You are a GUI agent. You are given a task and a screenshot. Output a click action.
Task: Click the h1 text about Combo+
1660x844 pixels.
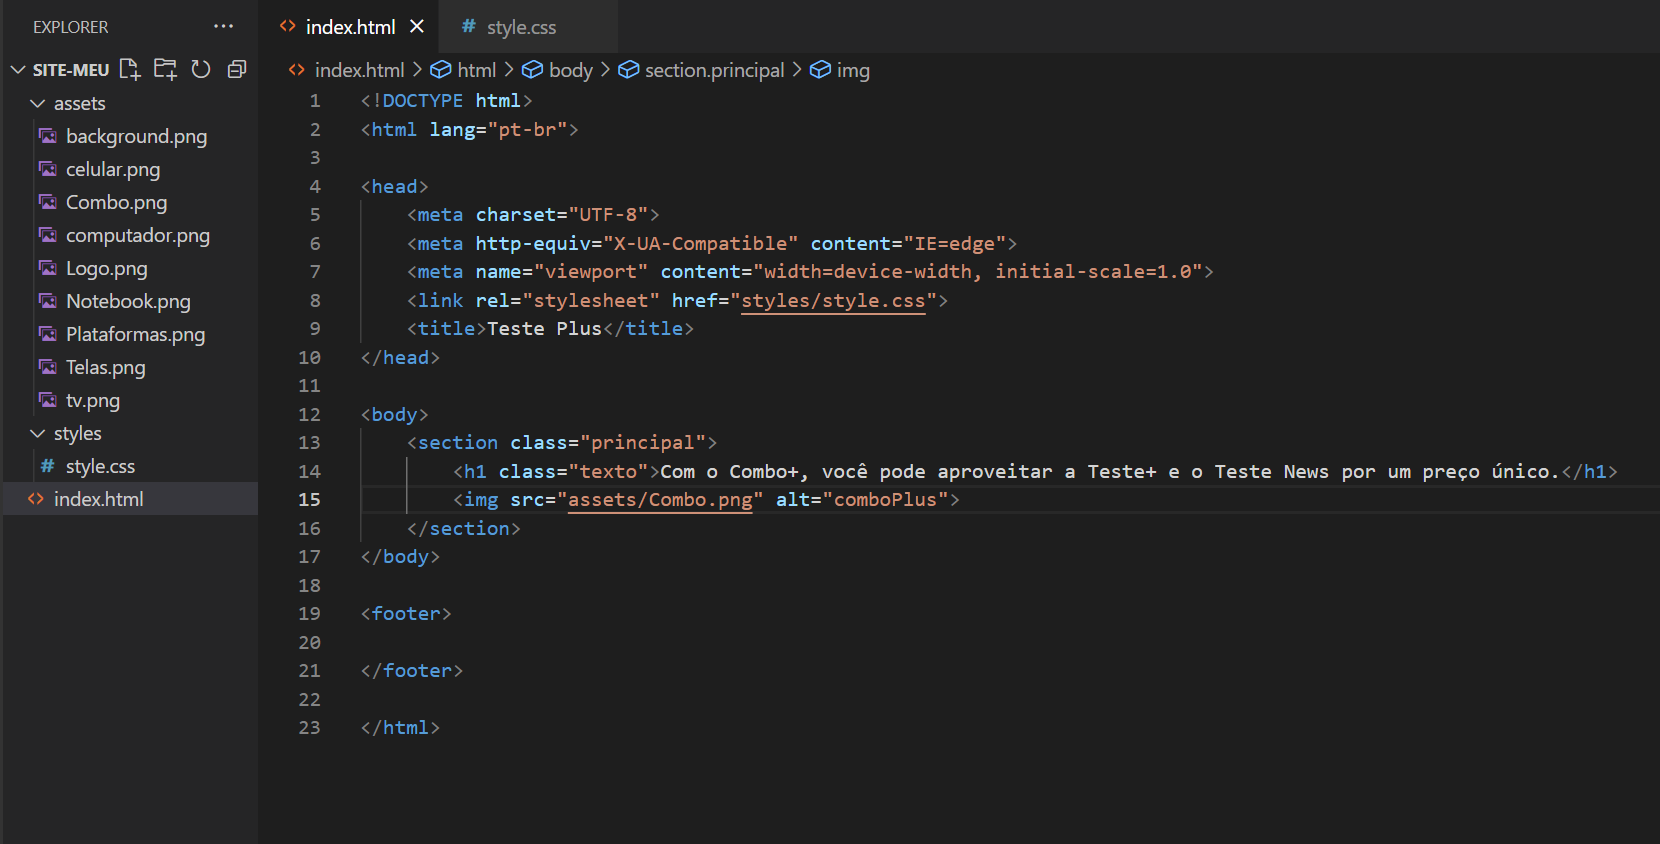click(x=1109, y=471)
